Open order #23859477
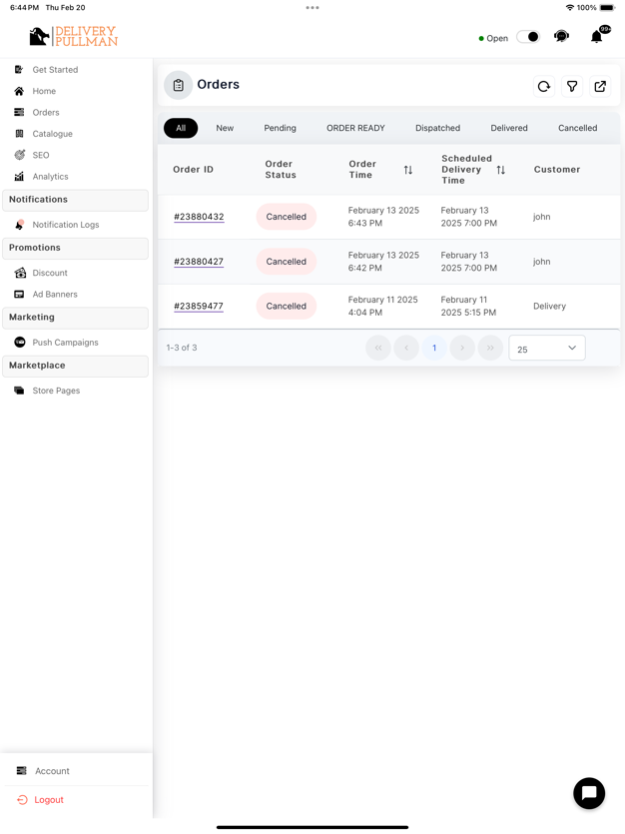Image resolution: width=625 pixels, height=834 pixels. (198, 306)
